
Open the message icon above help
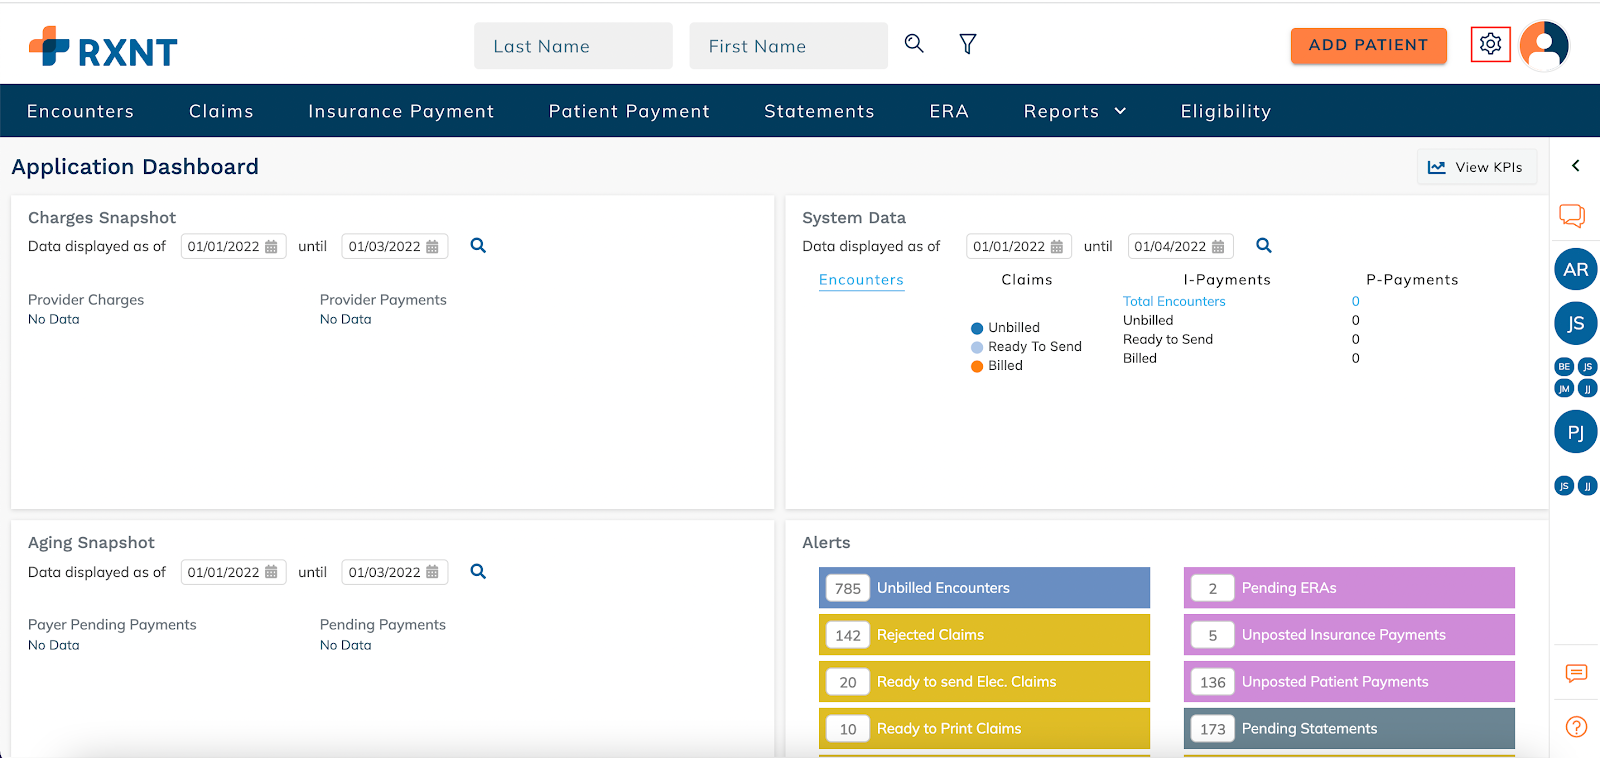coord(1576,673)
